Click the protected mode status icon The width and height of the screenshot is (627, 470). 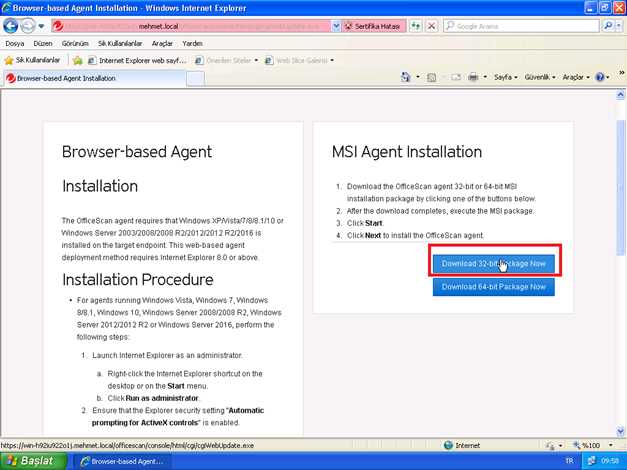coord(551,446)
